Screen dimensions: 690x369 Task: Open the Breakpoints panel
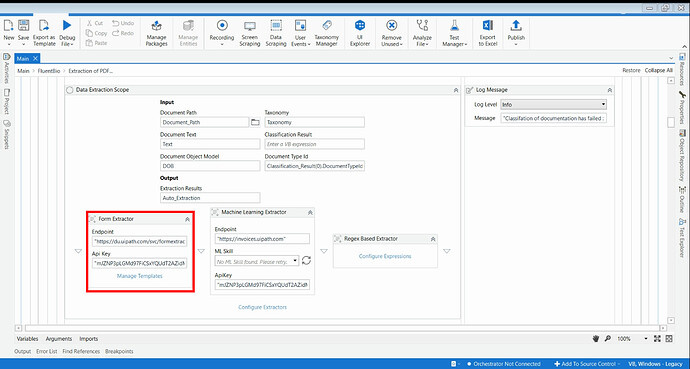pos(119,351)
